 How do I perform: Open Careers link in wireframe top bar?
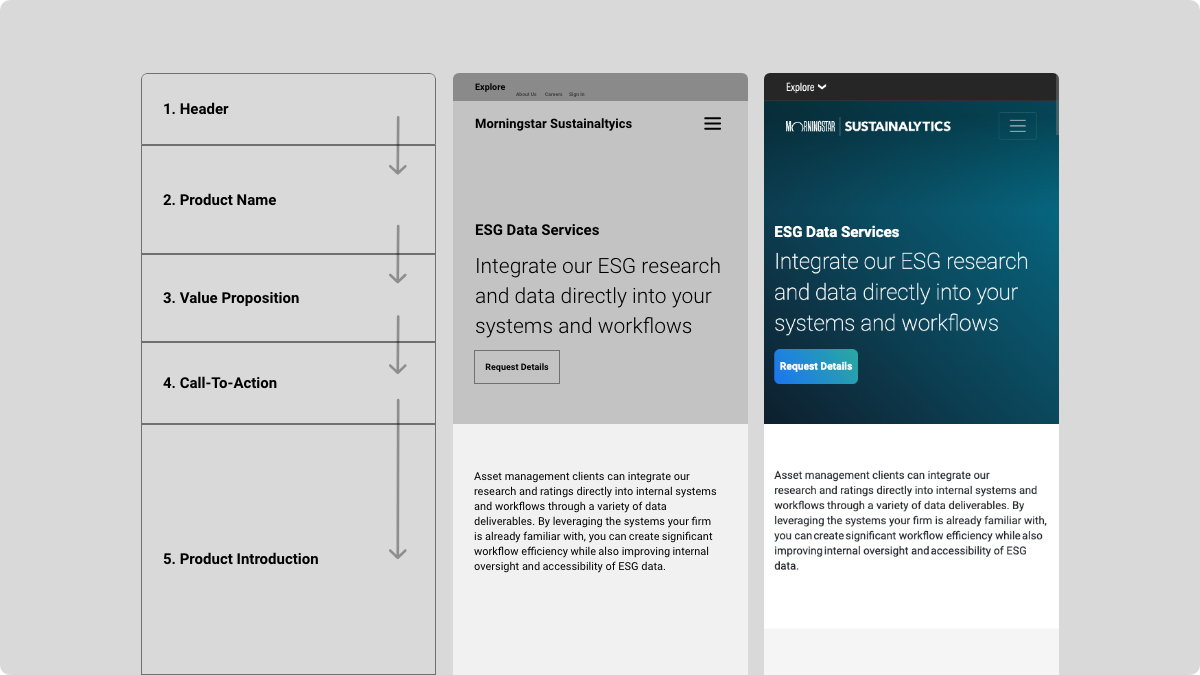[553, 94]
